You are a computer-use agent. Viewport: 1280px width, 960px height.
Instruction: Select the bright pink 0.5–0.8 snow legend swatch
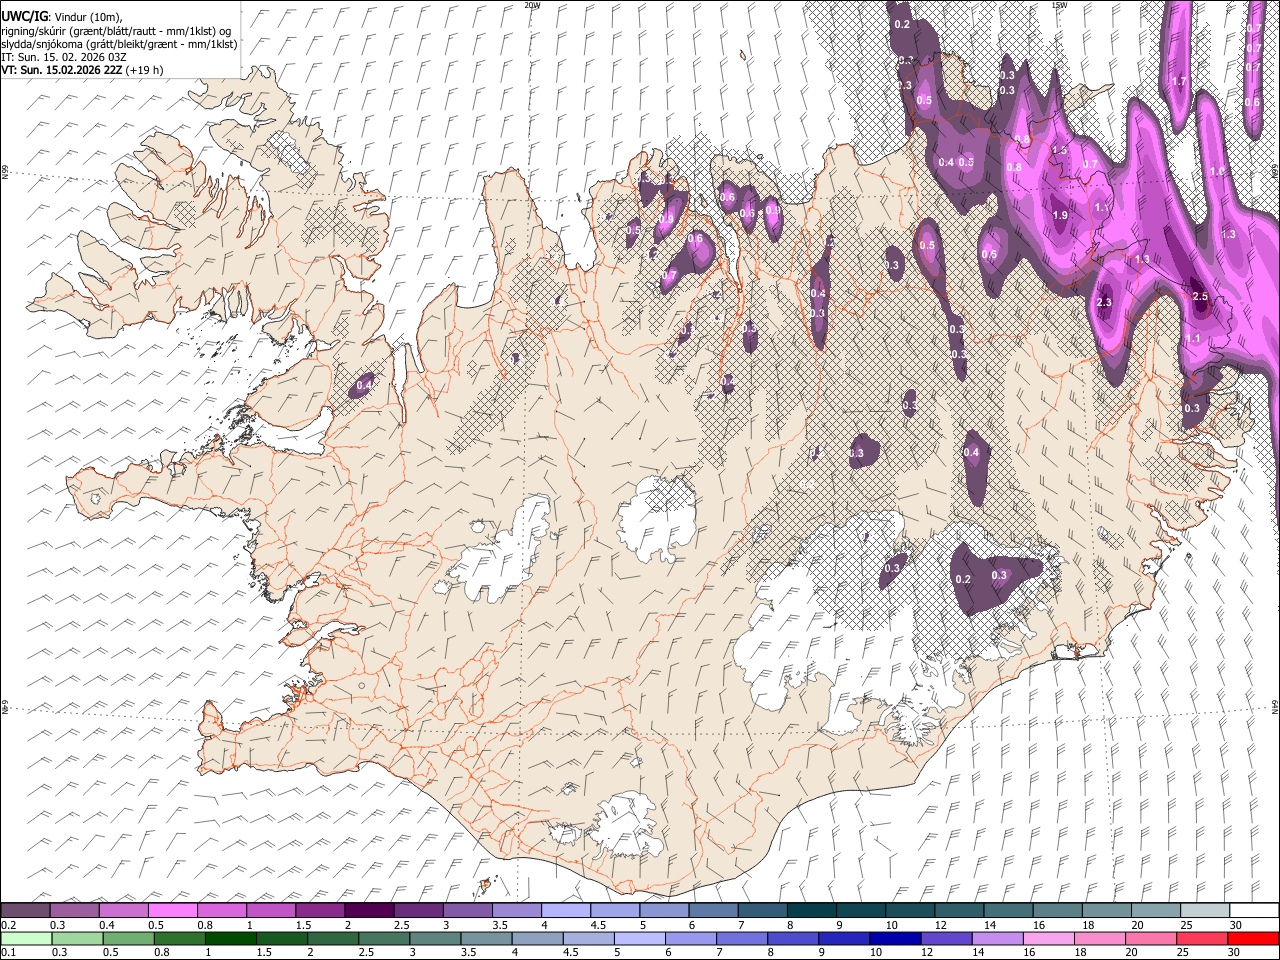pyautogui.click(x=173, y=910)
